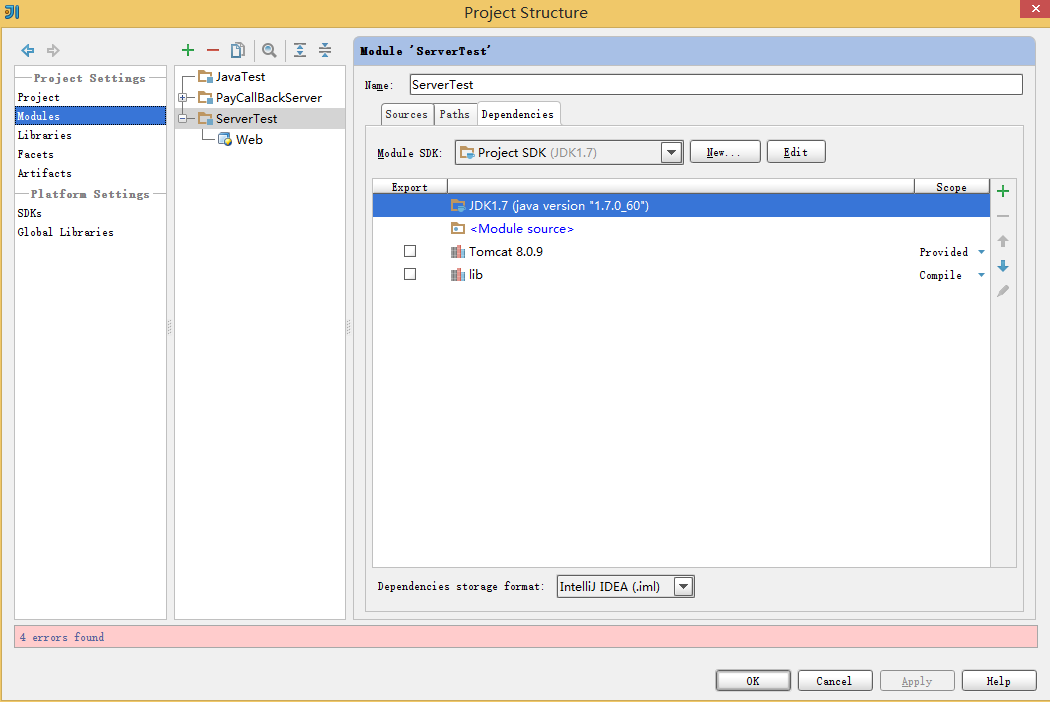Click the collapse all tree icon

point(325,50)
